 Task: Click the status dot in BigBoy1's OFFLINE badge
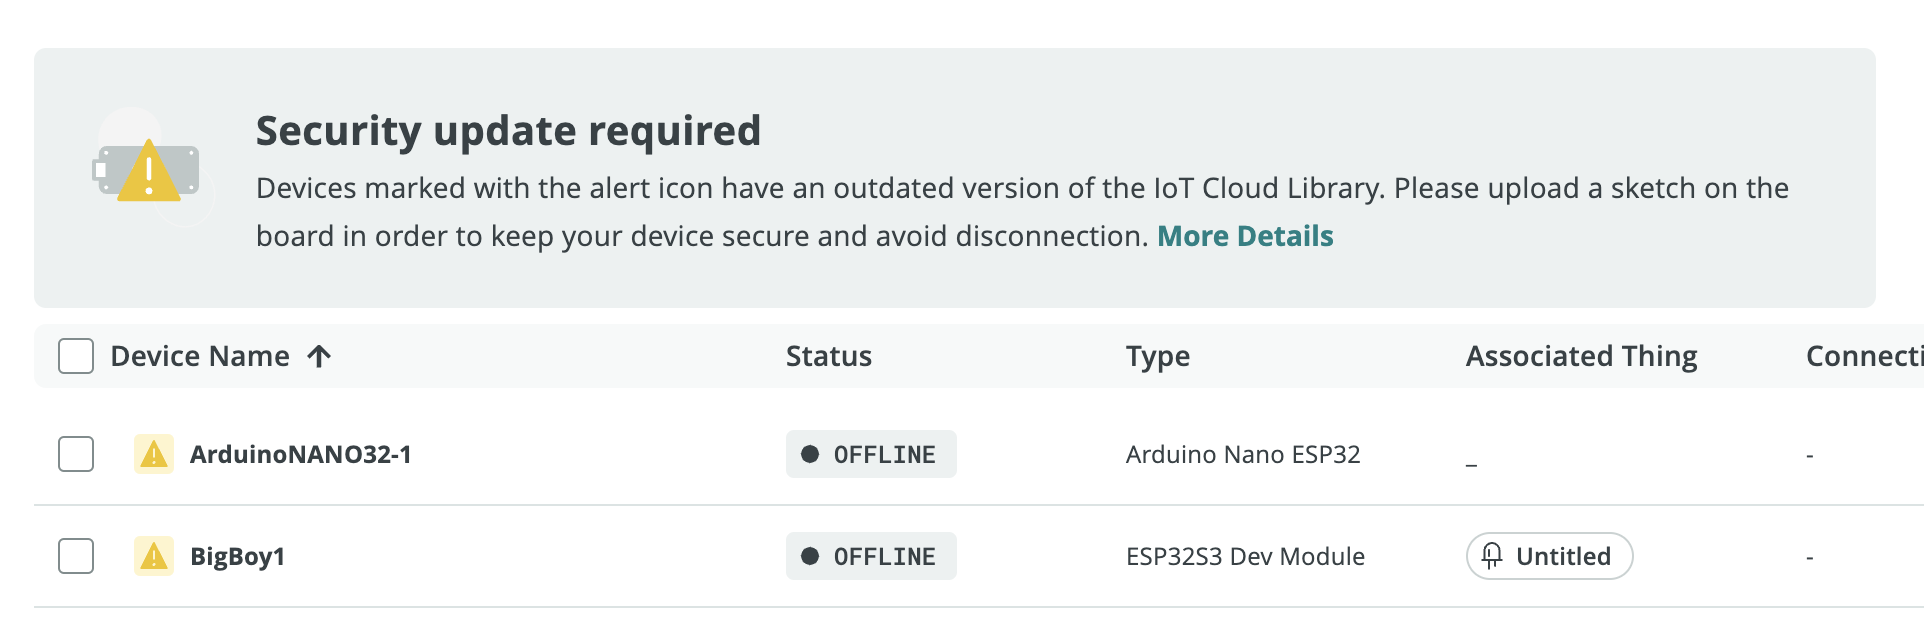[x=810, y=557]
